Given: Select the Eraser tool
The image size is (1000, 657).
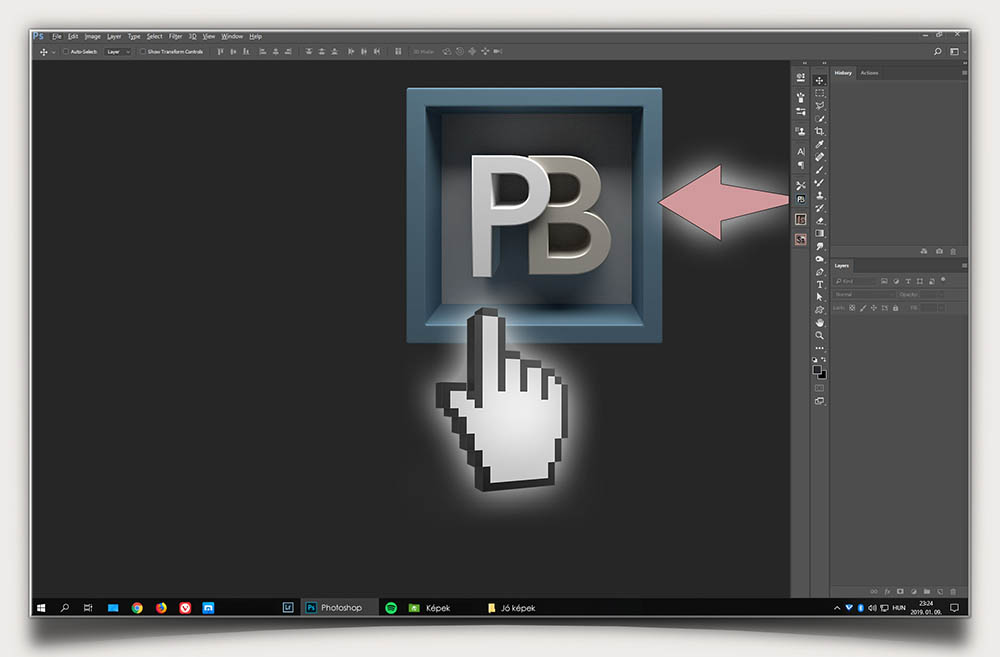Looking at the screenshot, I should click(820, 221).
